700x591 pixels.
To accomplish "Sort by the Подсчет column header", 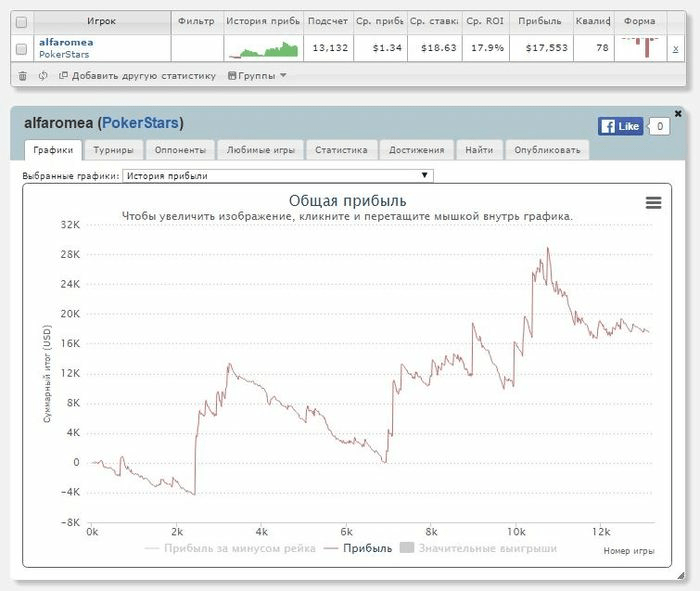I will (328, 21).
